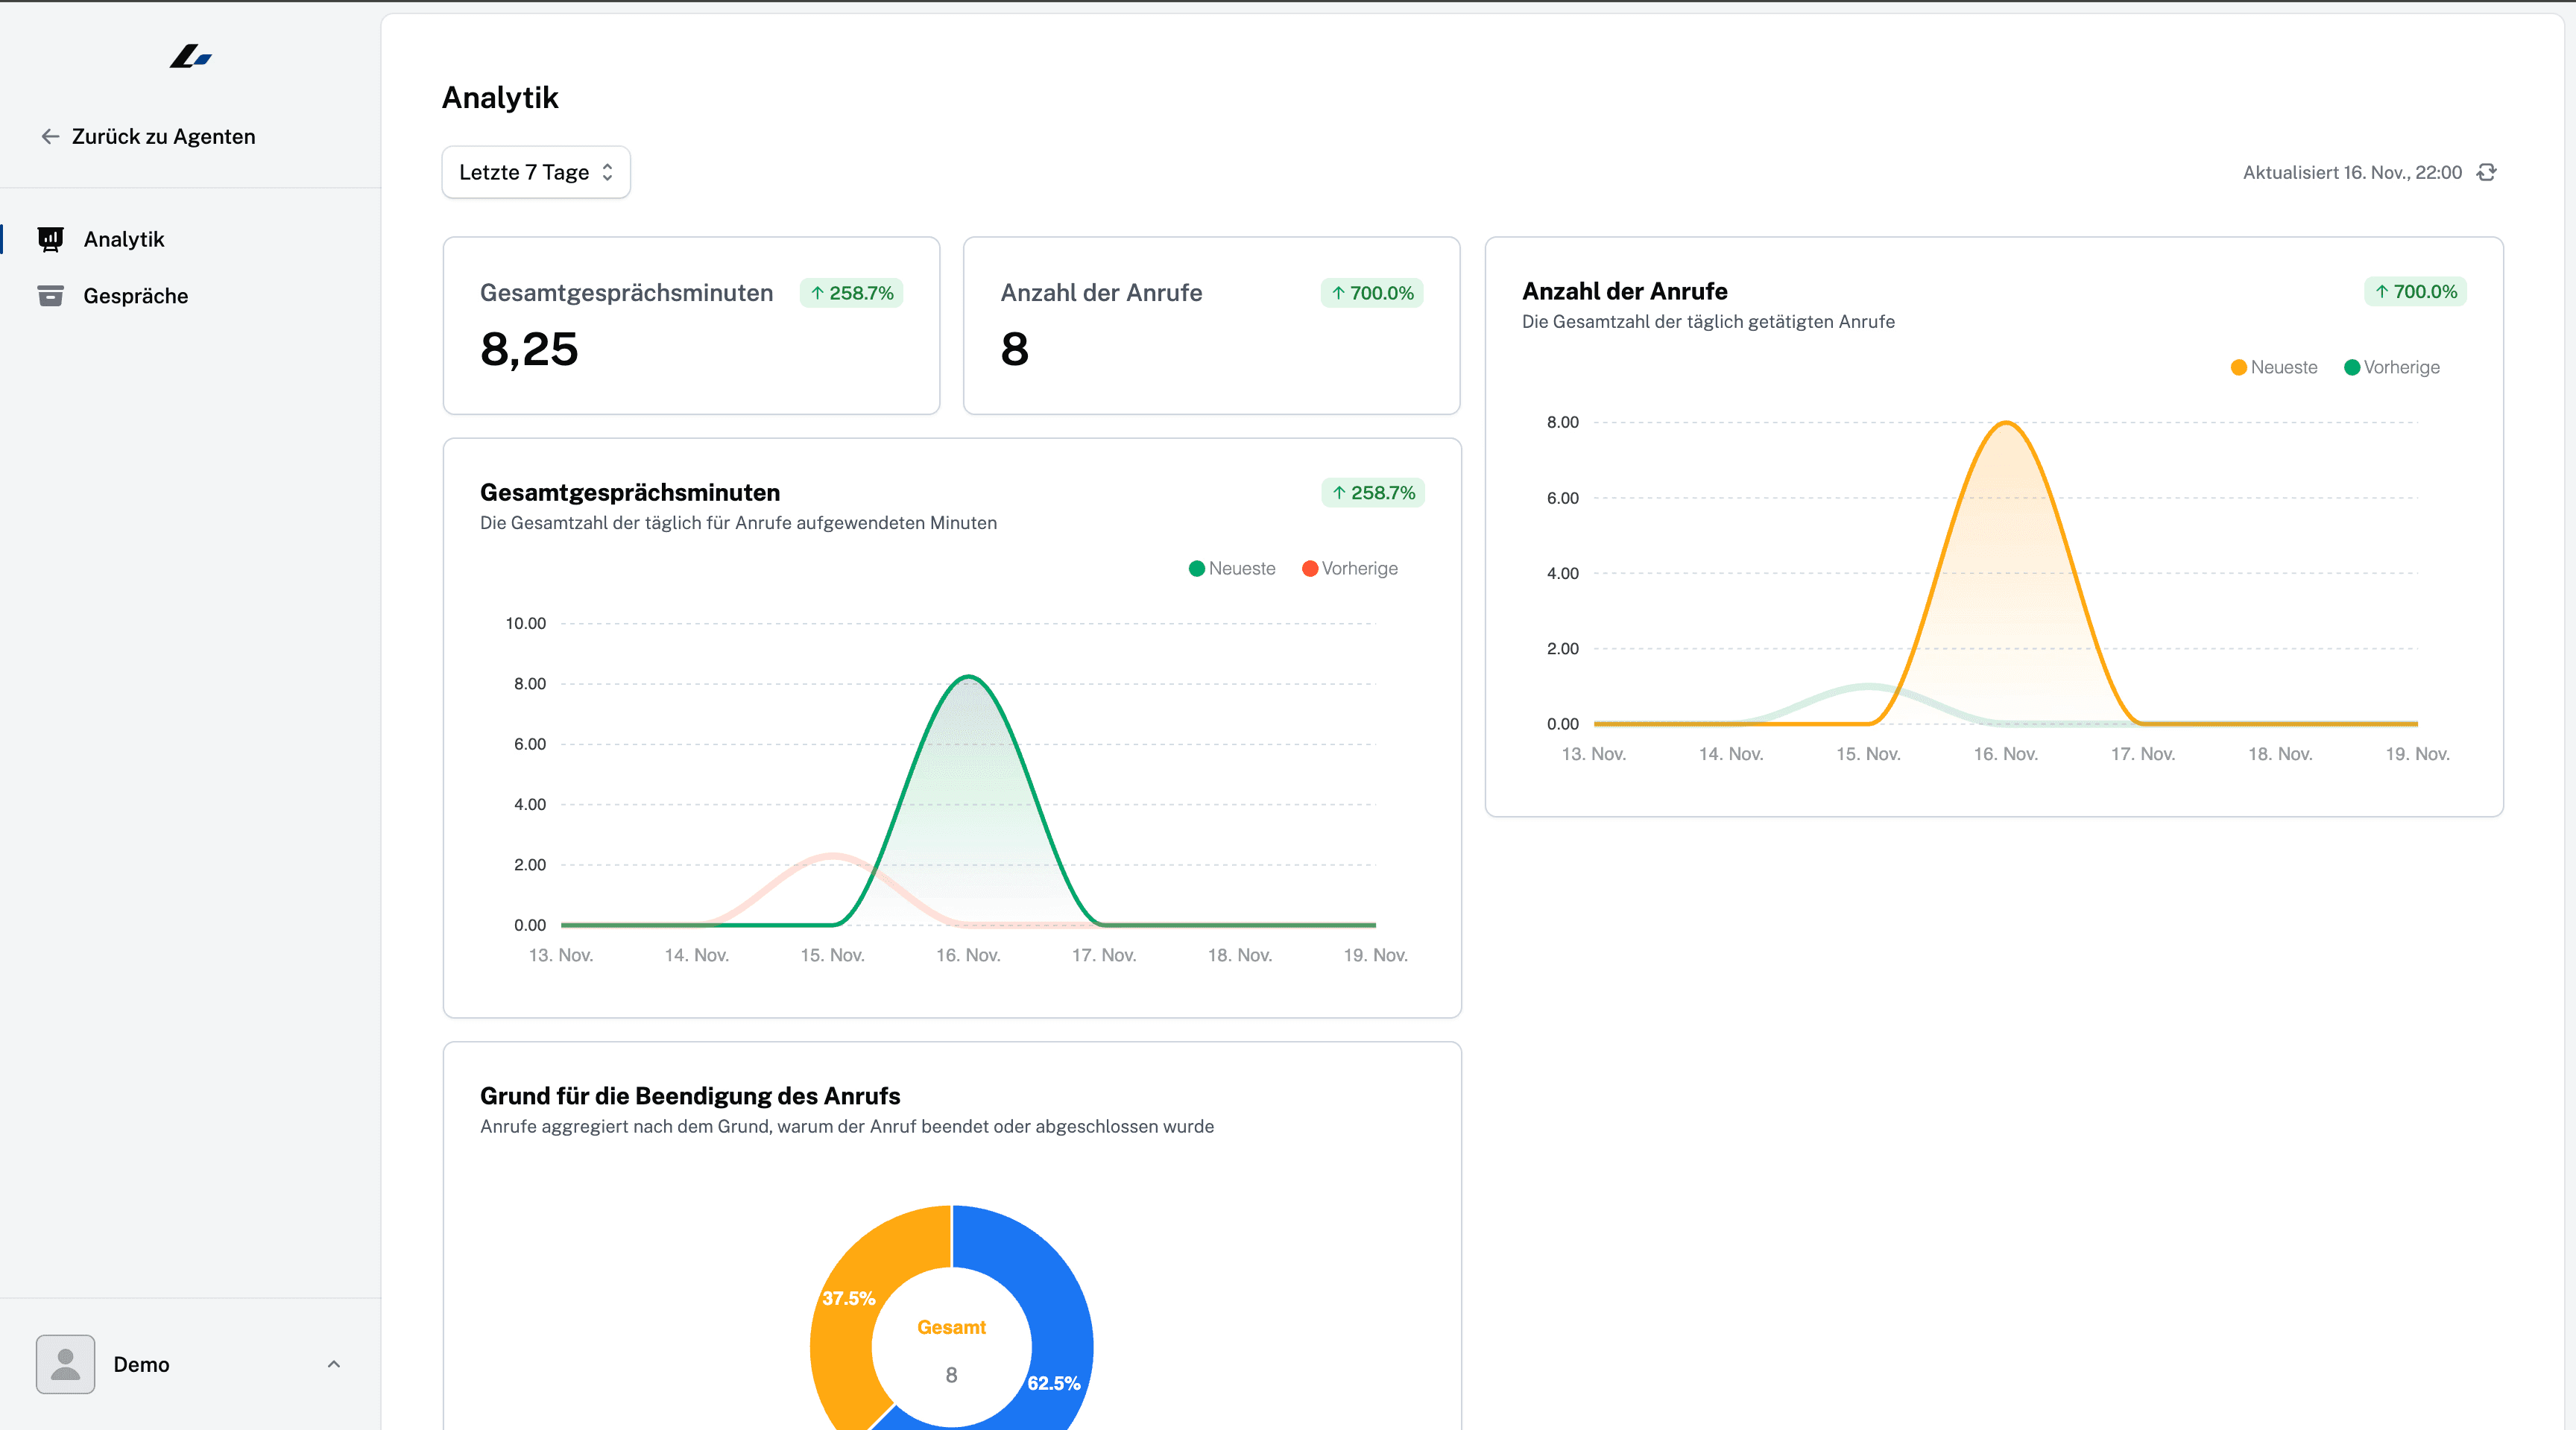Click the back arrow next to Zurück zu Agenten

pos(50,136)
